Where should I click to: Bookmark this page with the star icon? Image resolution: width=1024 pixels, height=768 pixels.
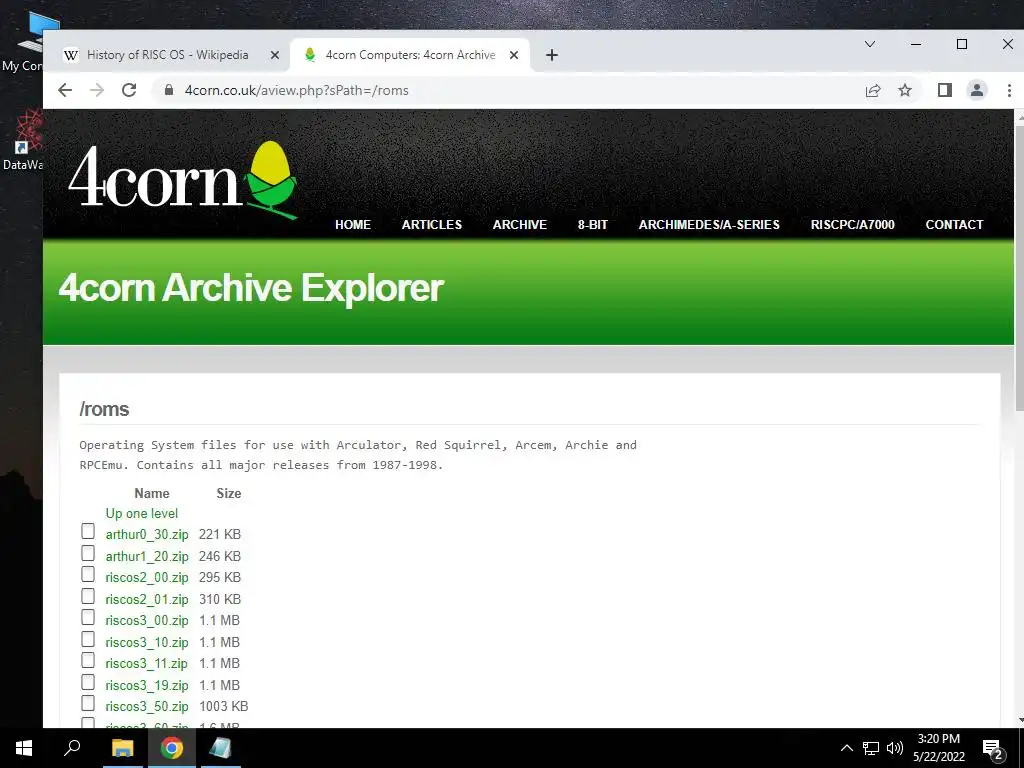904,90
